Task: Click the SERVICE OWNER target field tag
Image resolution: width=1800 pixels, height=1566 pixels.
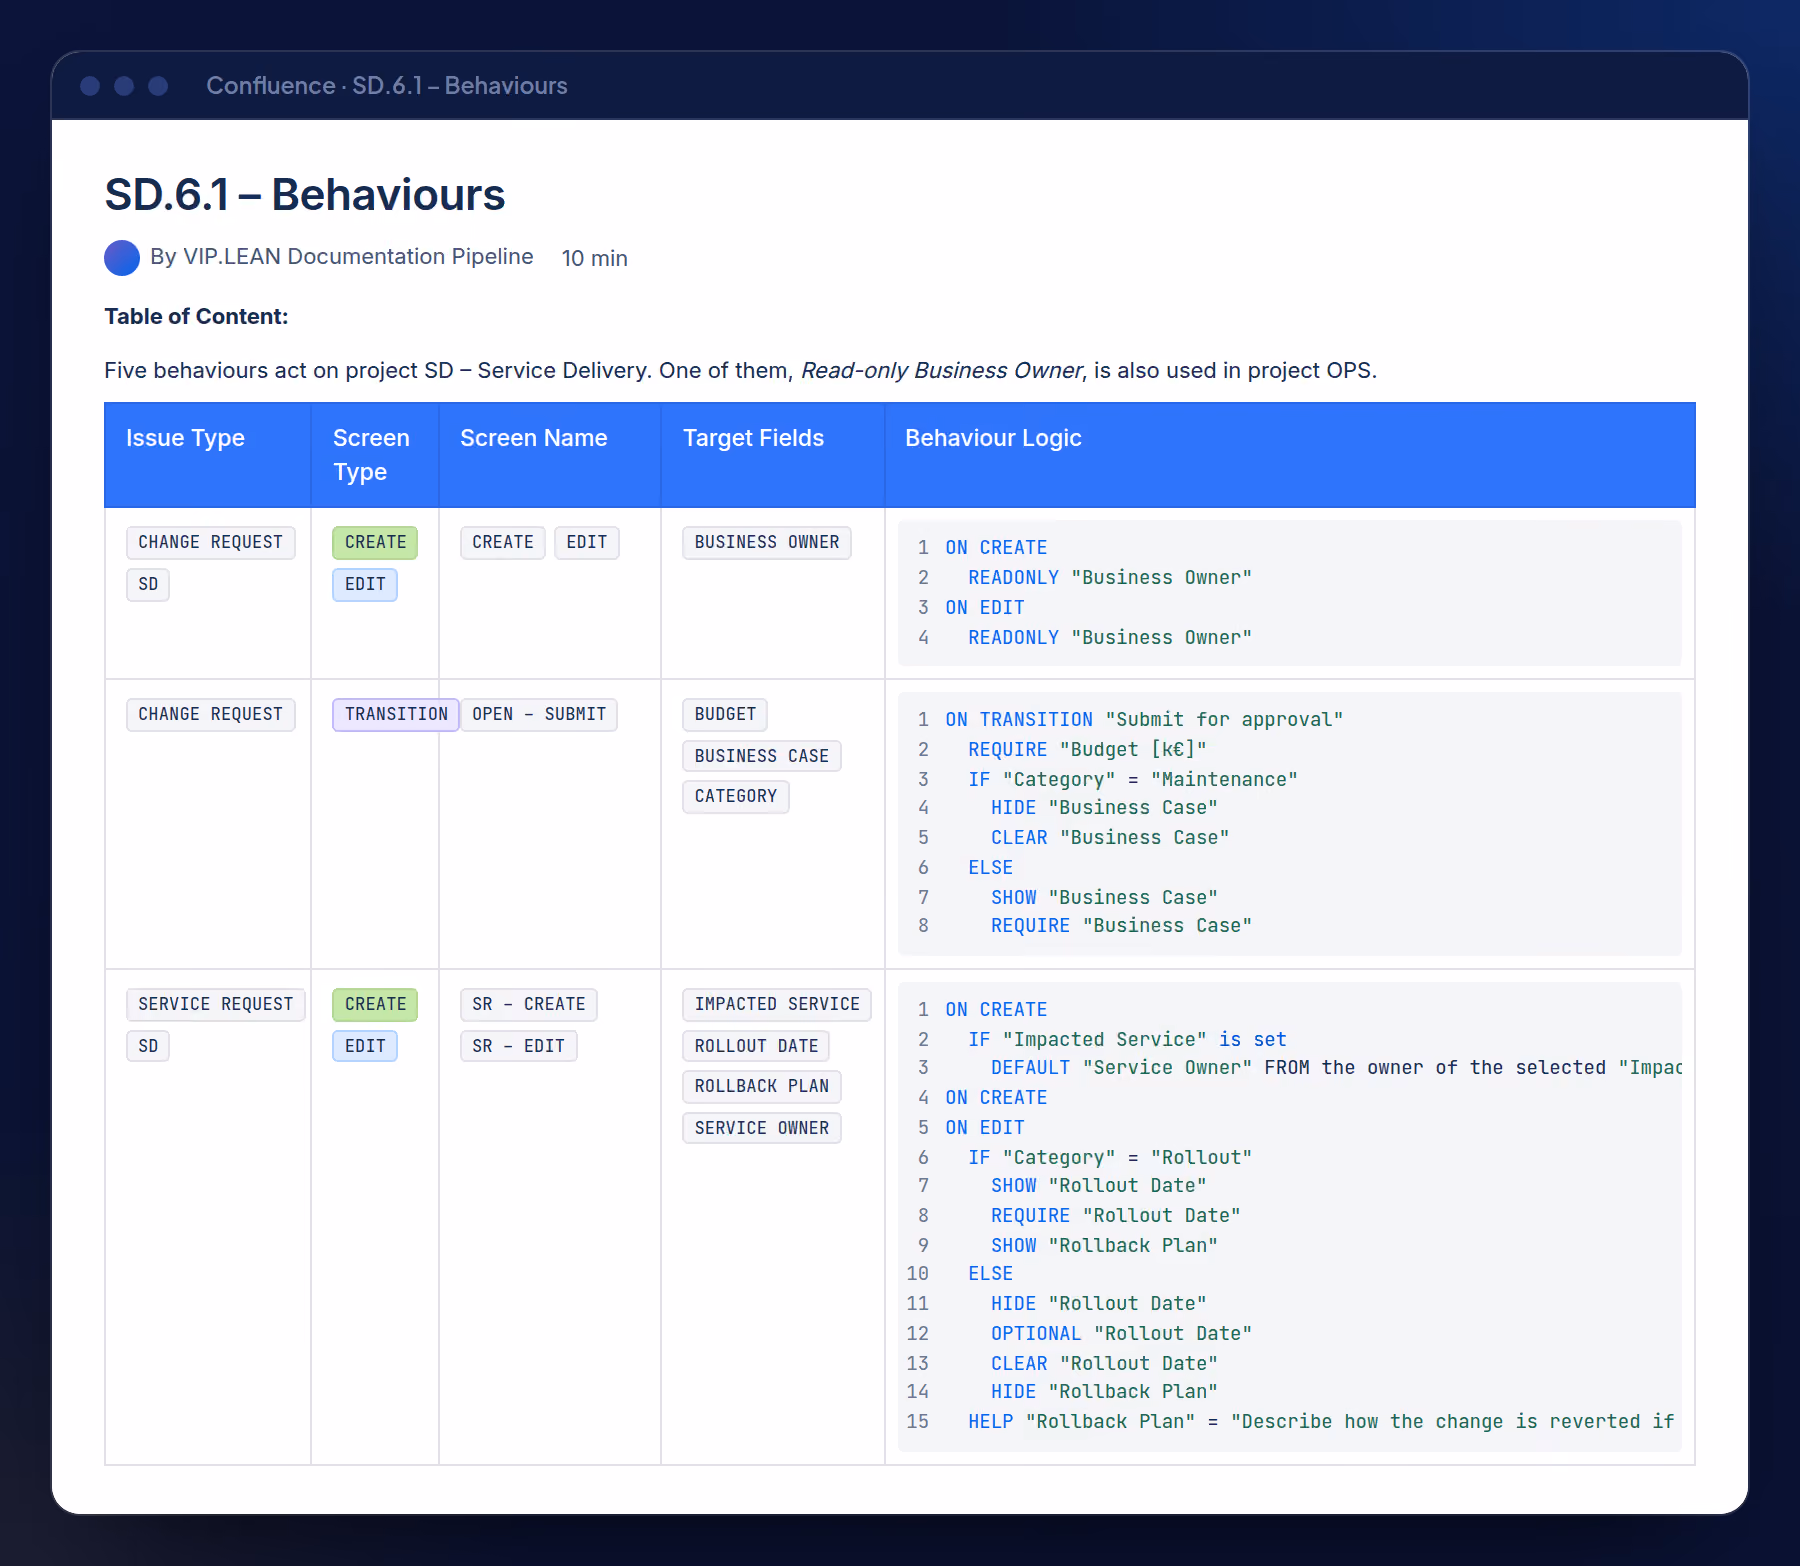Action: [762, 1129]
